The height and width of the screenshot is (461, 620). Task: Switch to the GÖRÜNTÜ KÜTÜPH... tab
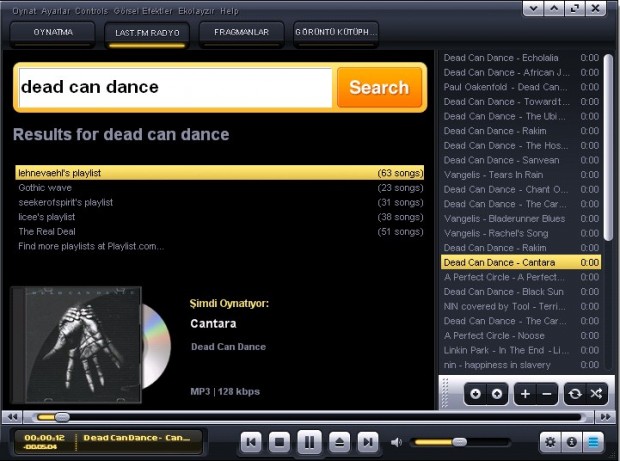point(336,33)
